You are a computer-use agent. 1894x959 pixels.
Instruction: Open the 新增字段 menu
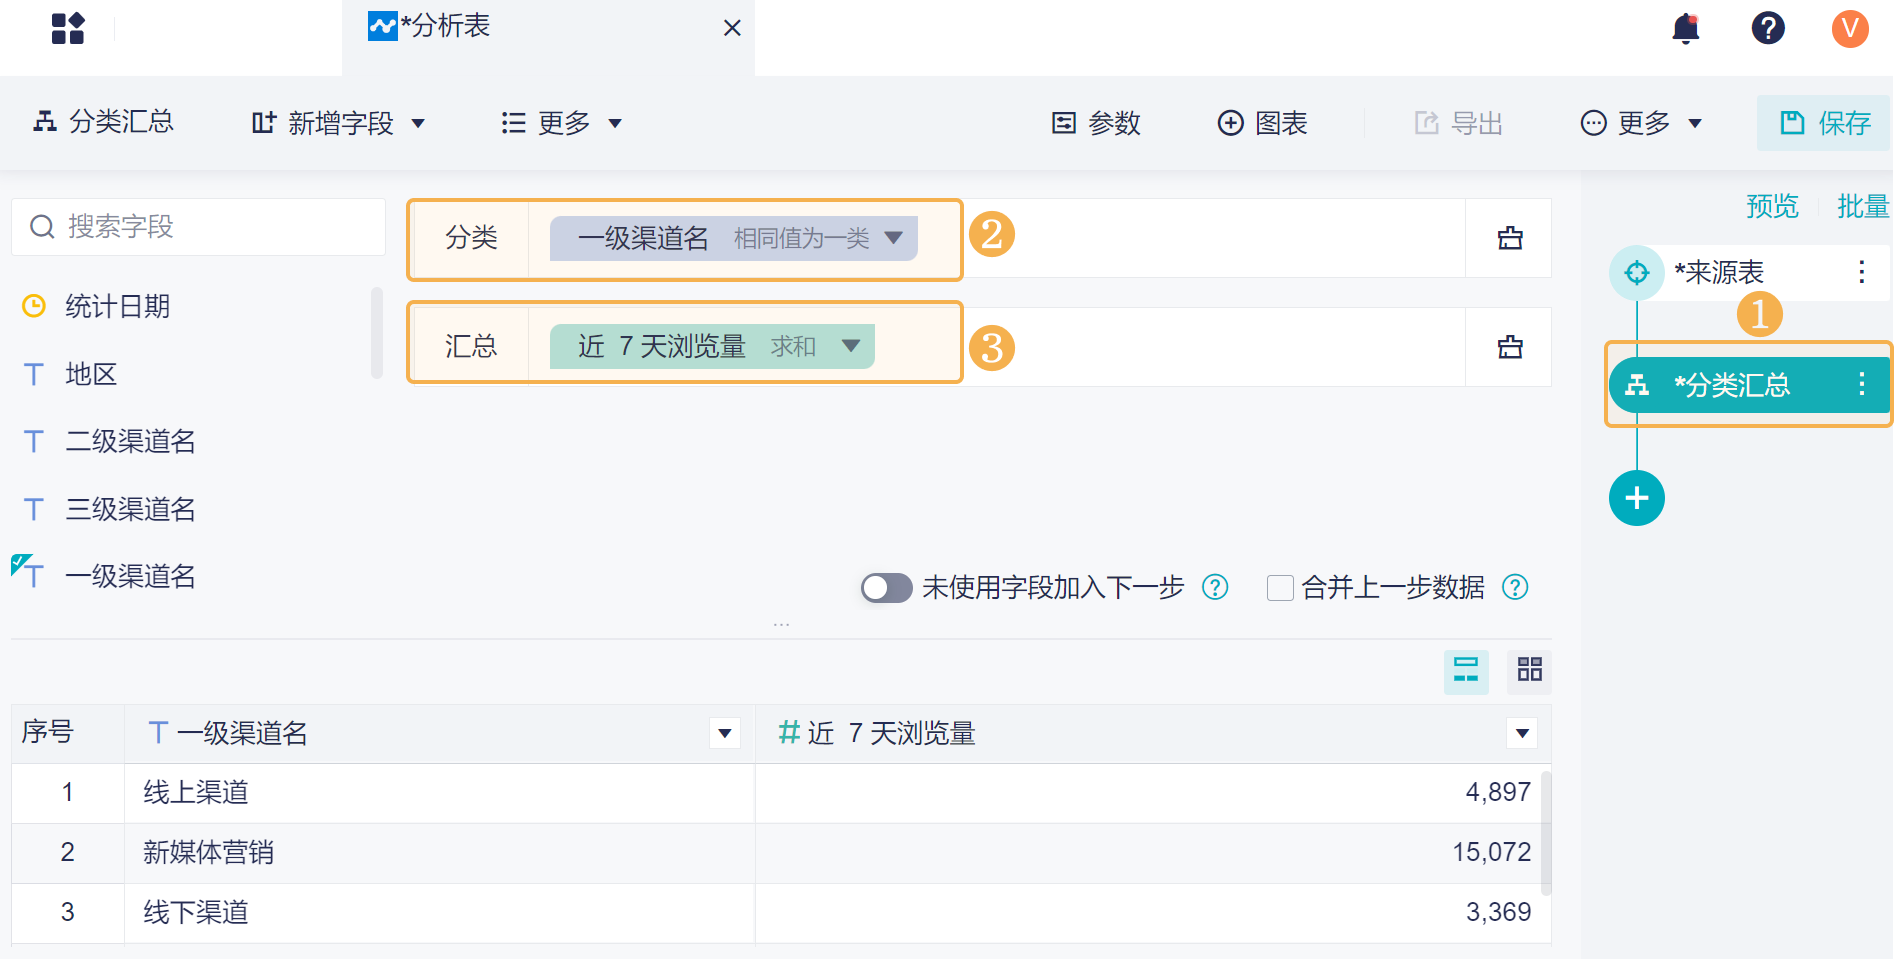point(338,123)
